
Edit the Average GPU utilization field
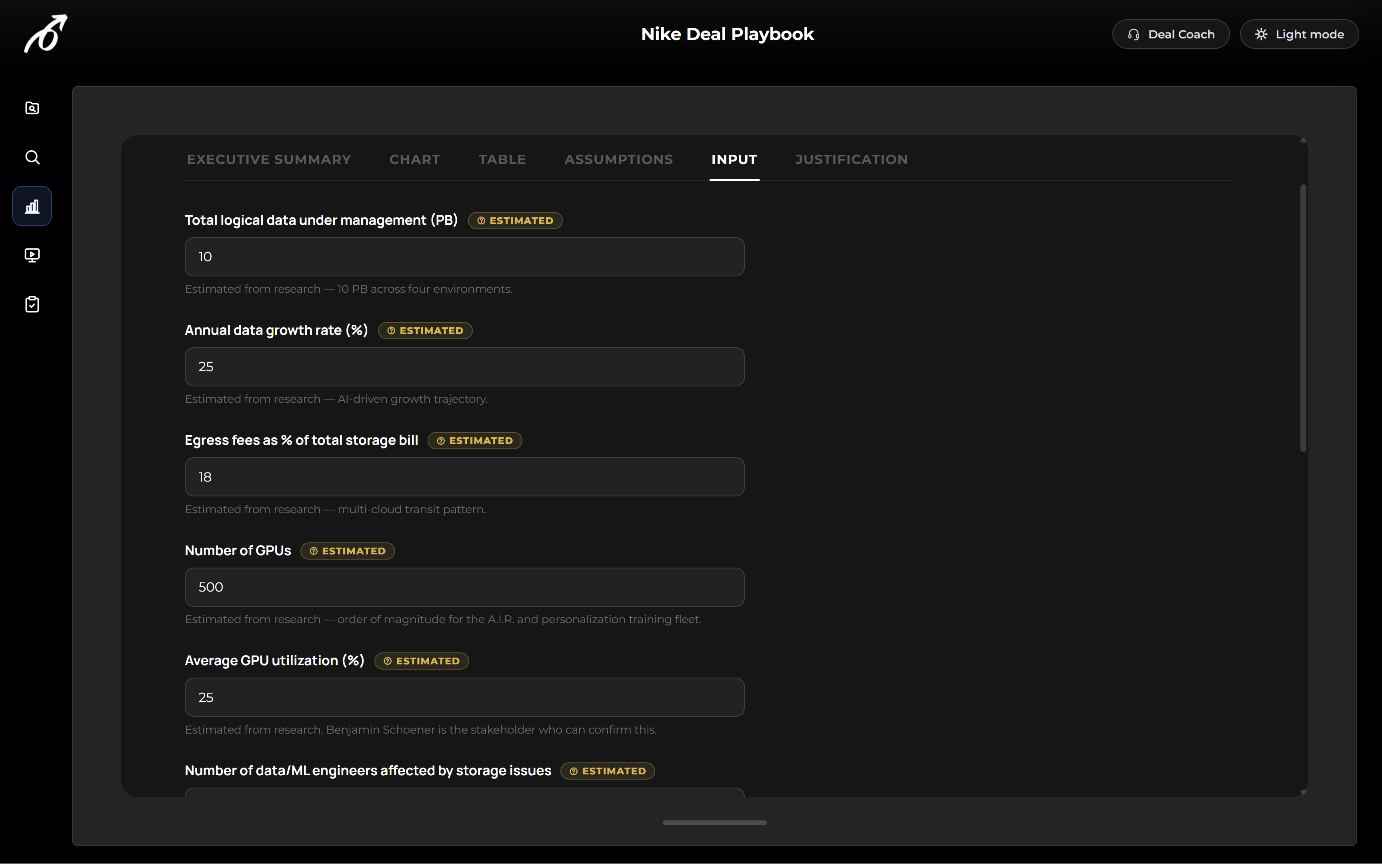465,697
